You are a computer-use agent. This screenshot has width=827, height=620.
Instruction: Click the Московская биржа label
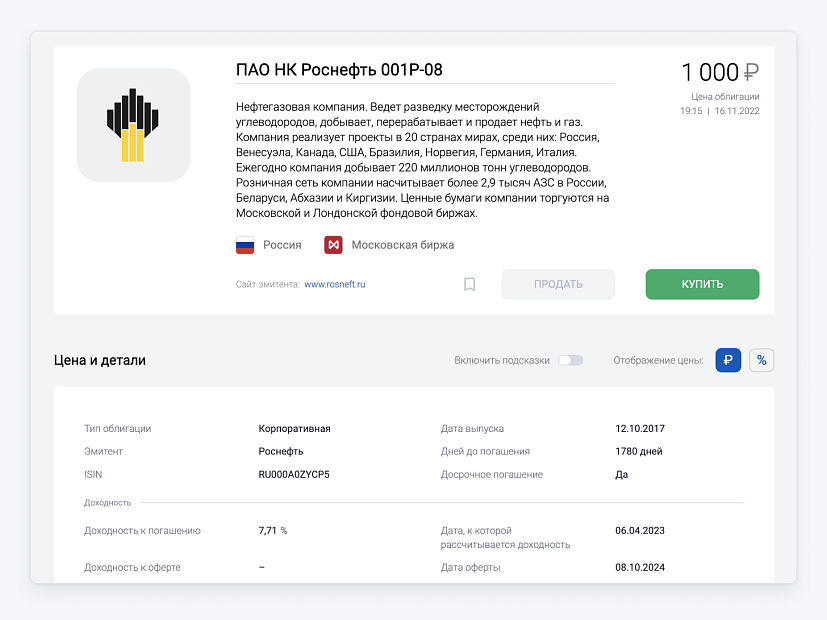(x=402, y=245)
